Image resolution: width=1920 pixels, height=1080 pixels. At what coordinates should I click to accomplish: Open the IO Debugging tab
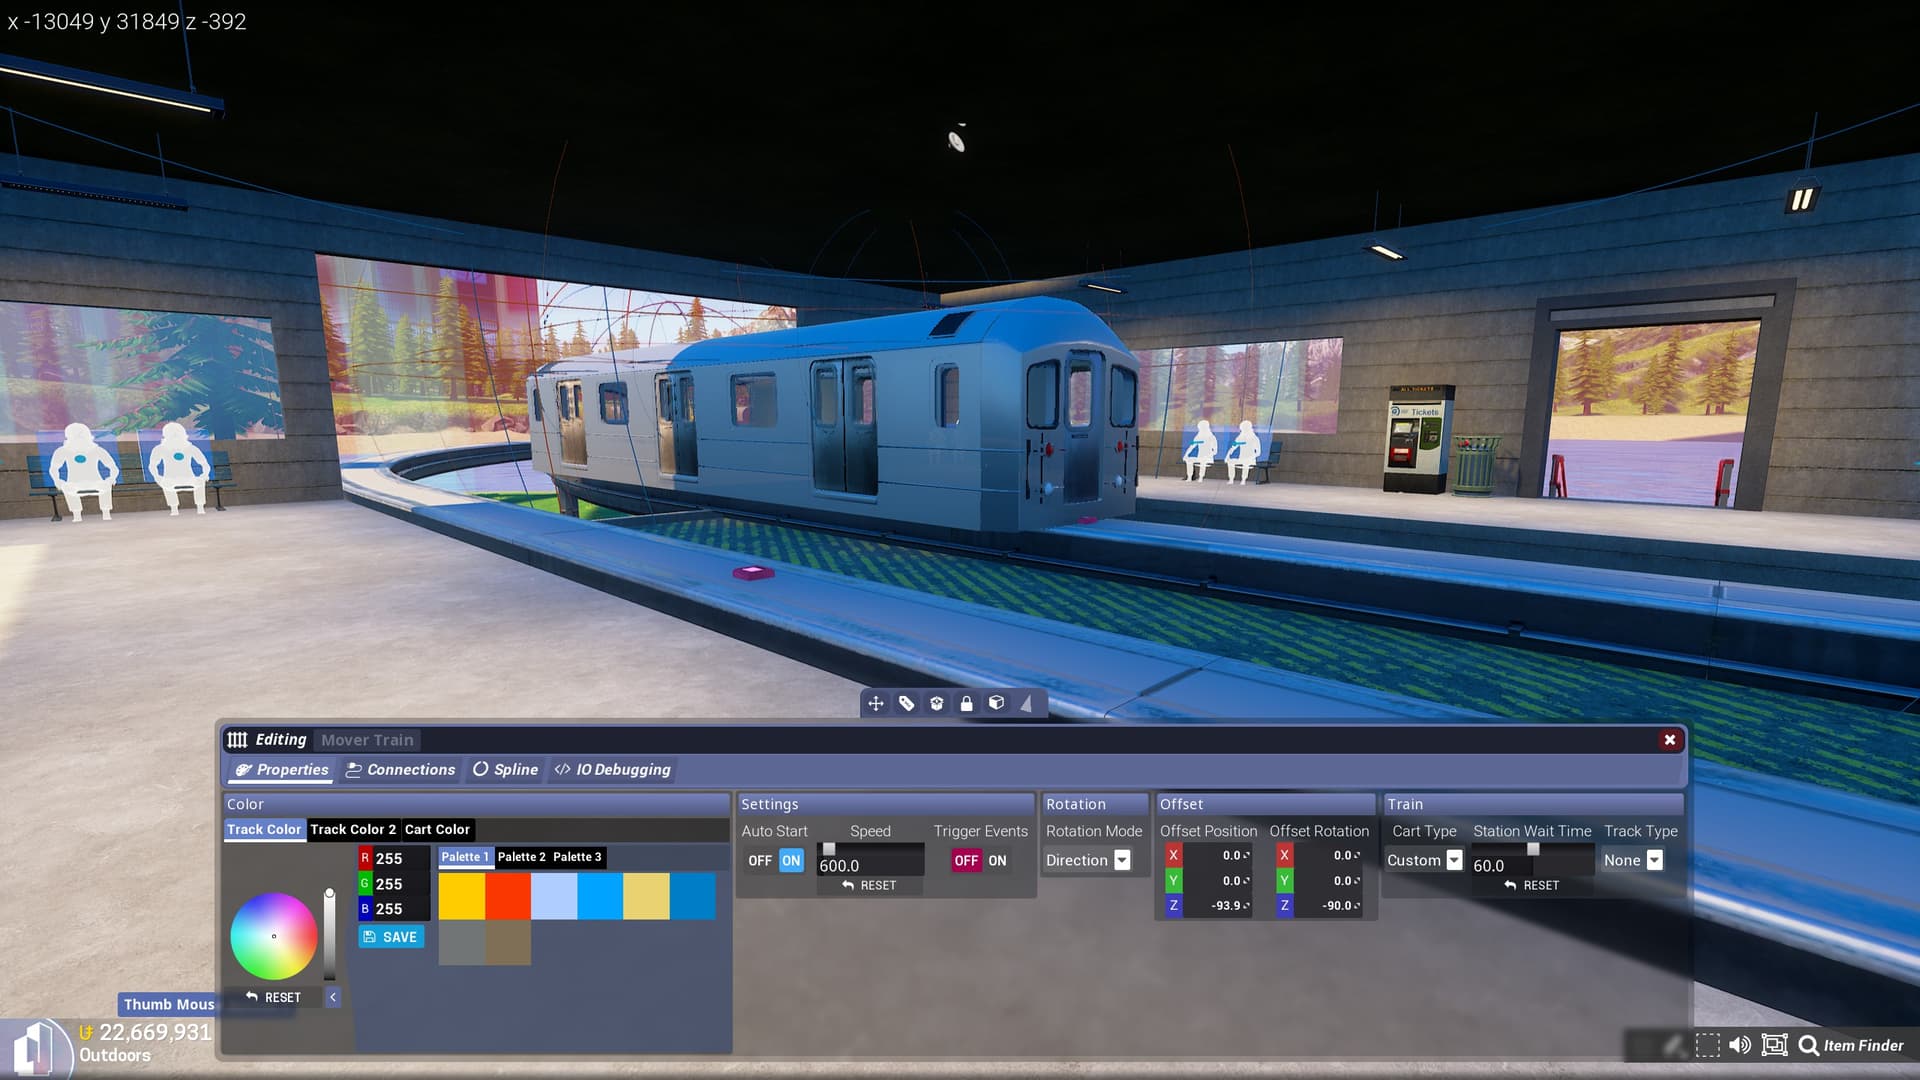613,770
